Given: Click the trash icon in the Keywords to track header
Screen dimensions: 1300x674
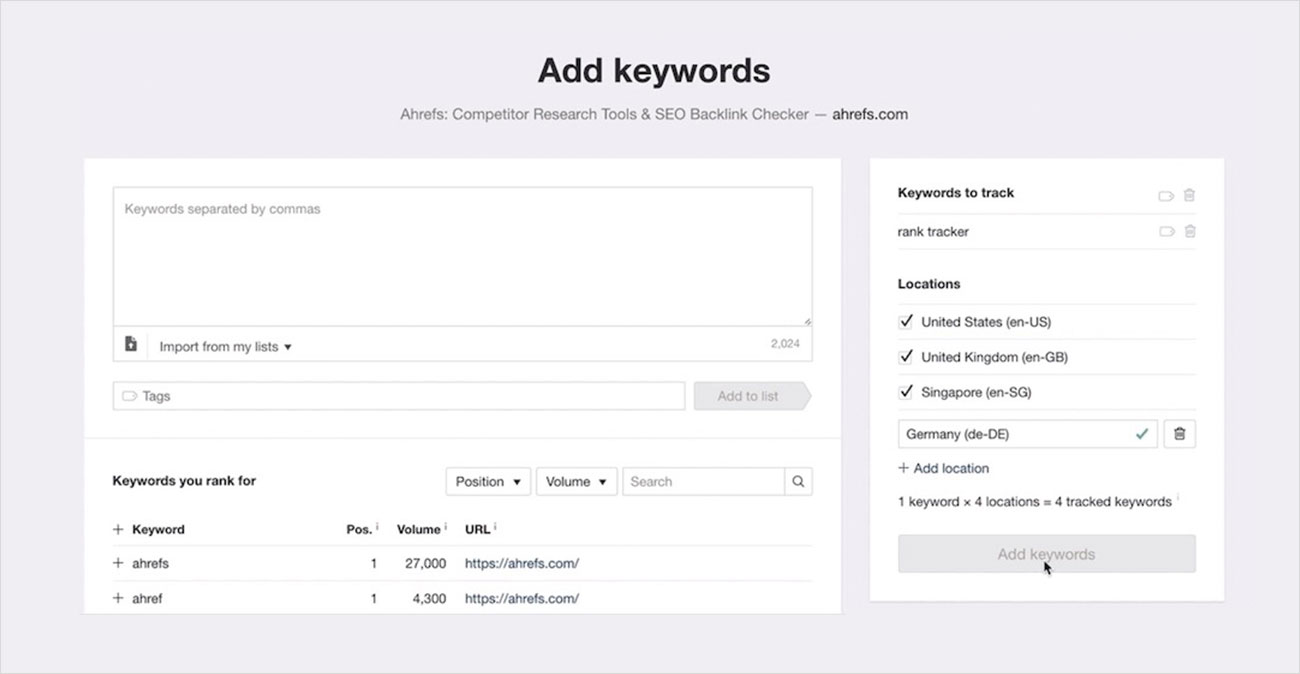Looking at the screenshot, I should (x=1189, y=196).
